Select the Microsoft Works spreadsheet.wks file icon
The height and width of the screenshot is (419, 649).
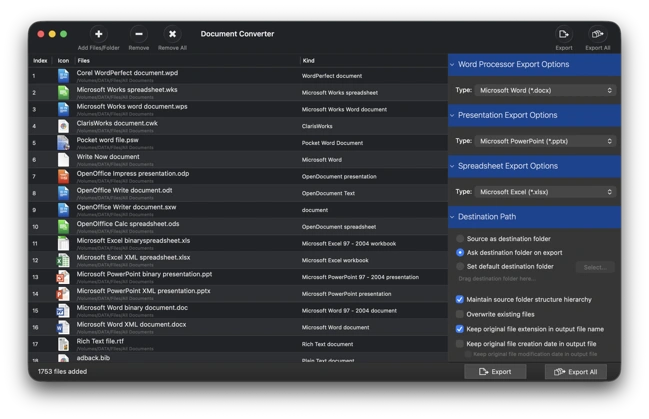63,92
